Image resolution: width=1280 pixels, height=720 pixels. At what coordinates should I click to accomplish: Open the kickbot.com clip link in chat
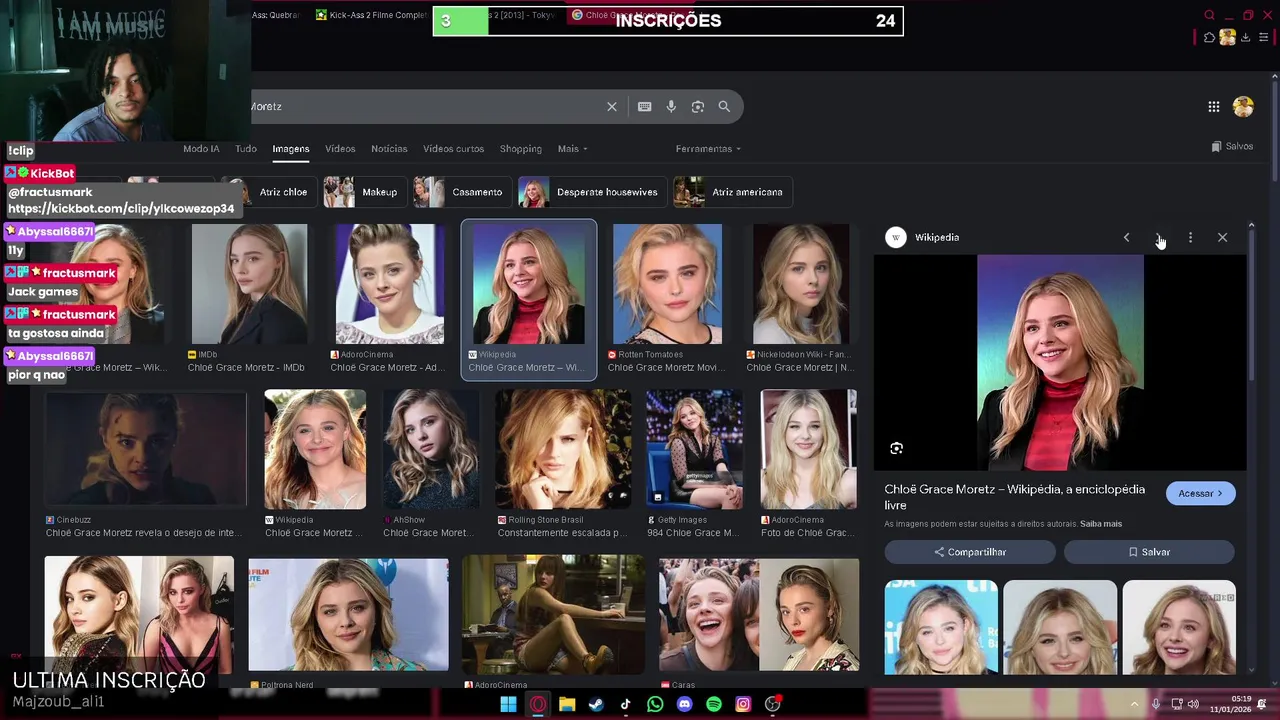121,209
